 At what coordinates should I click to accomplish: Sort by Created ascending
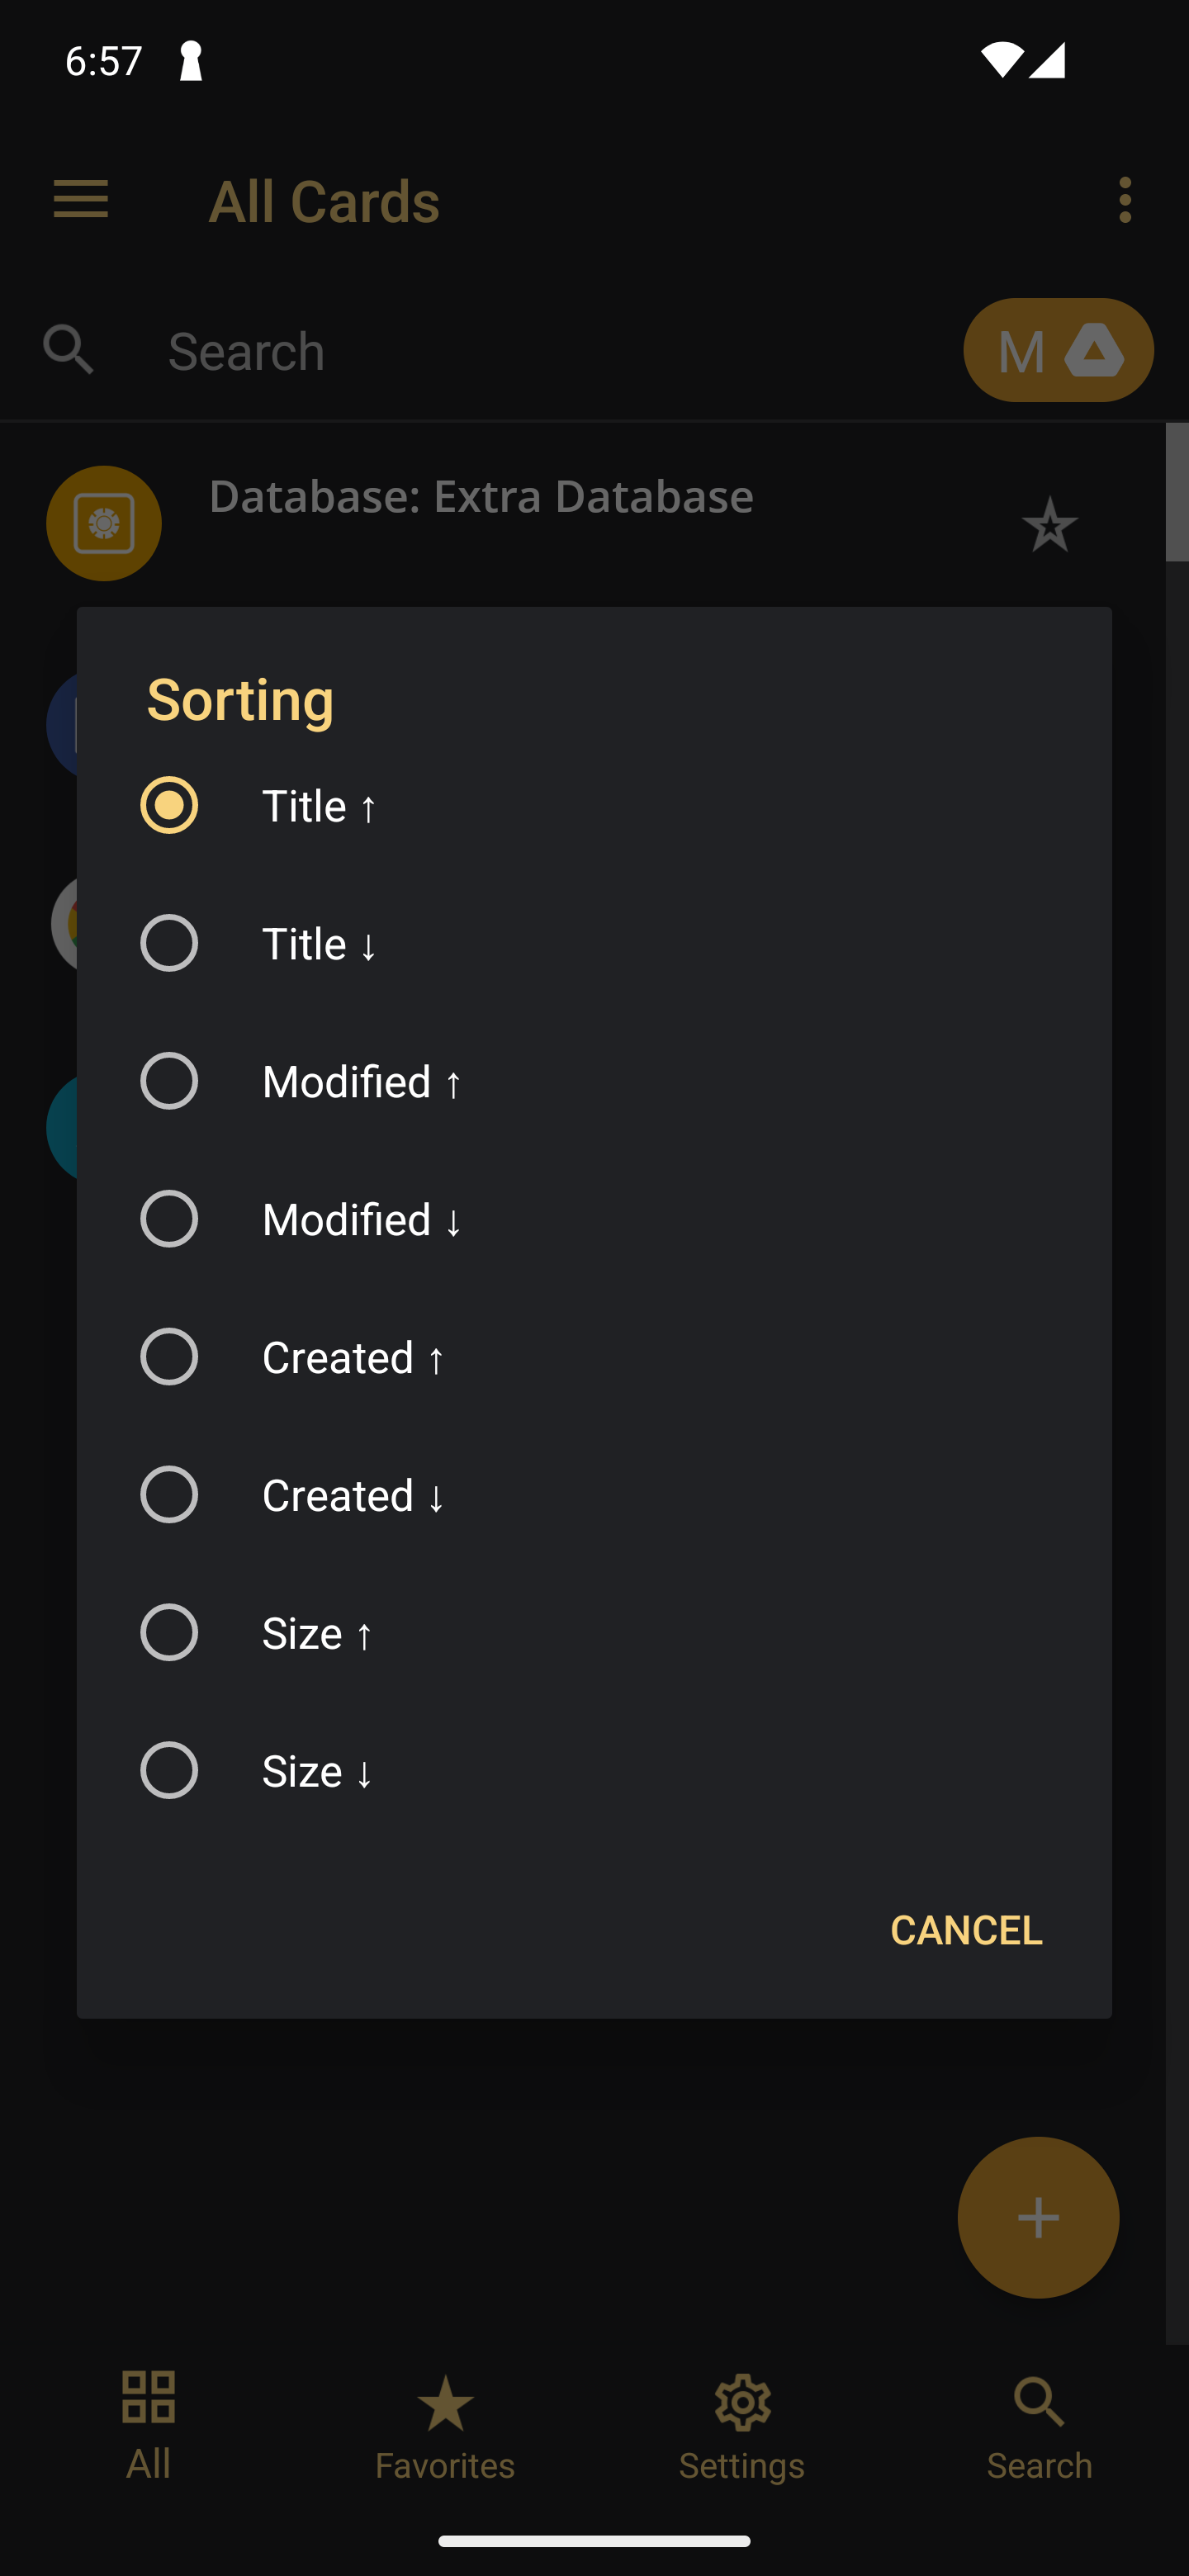594,1357
